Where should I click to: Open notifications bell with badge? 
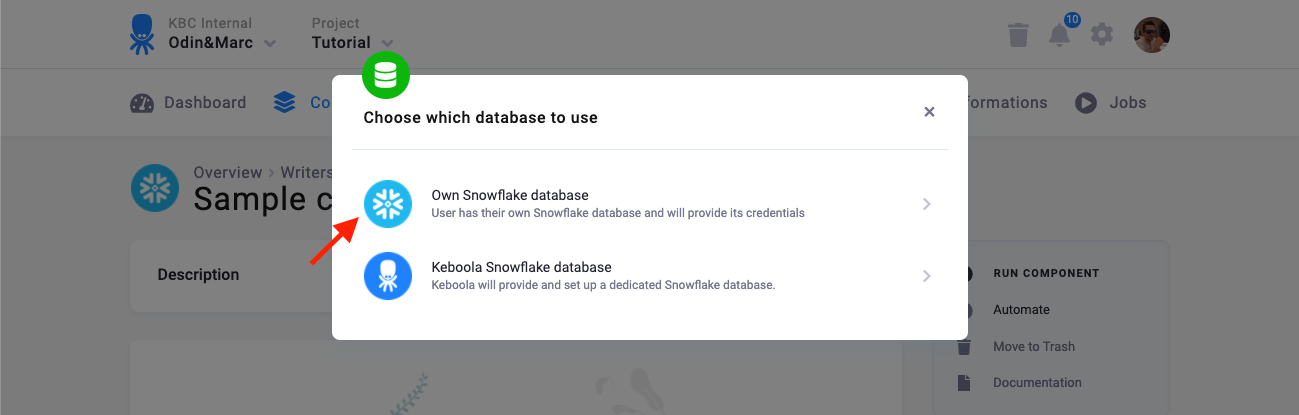point(1061,32)
